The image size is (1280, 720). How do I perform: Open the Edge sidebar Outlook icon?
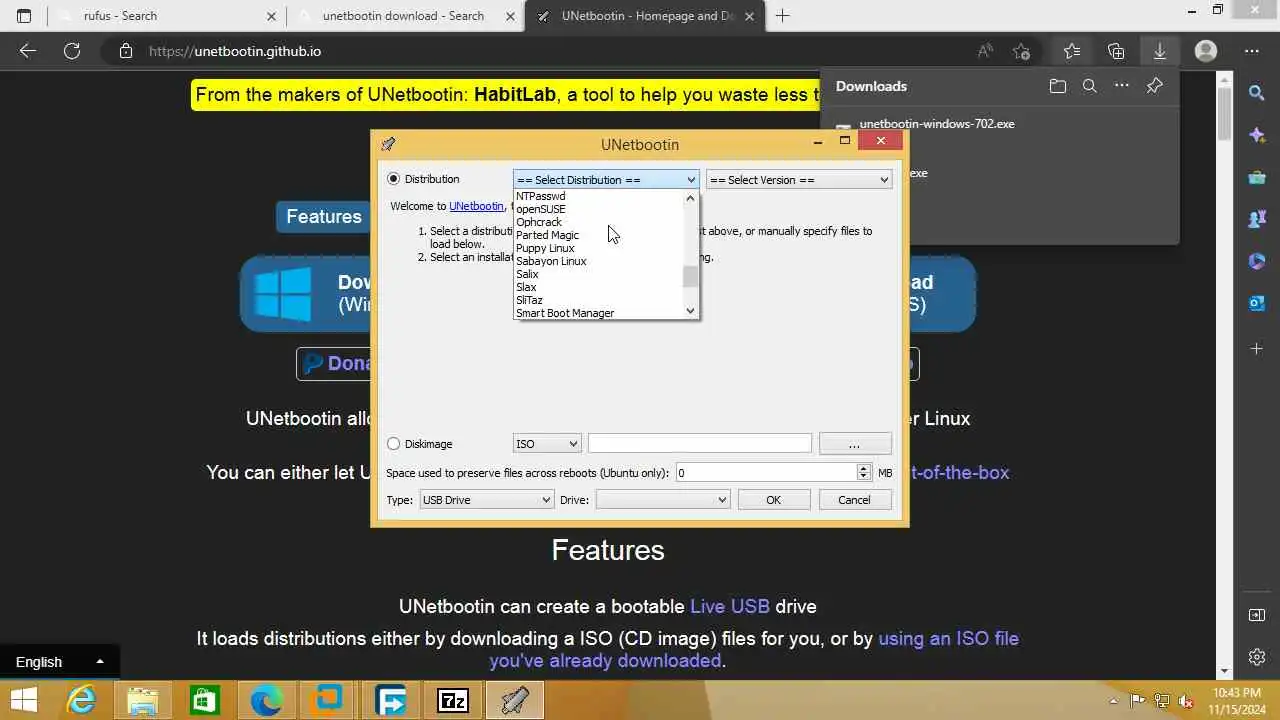[1257, 303]
